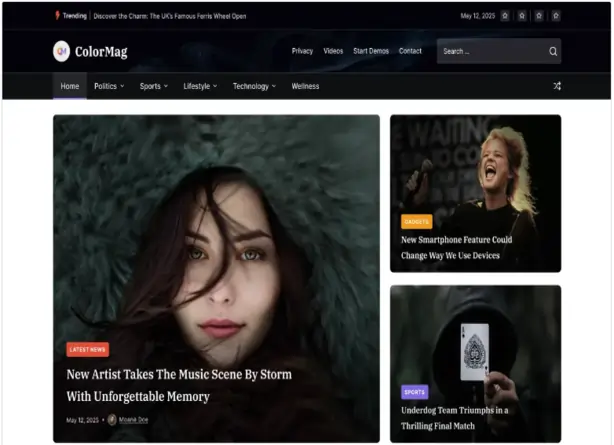Open the Privacy link in header
The image size is (614, 445).
click(x=302, y=51)
